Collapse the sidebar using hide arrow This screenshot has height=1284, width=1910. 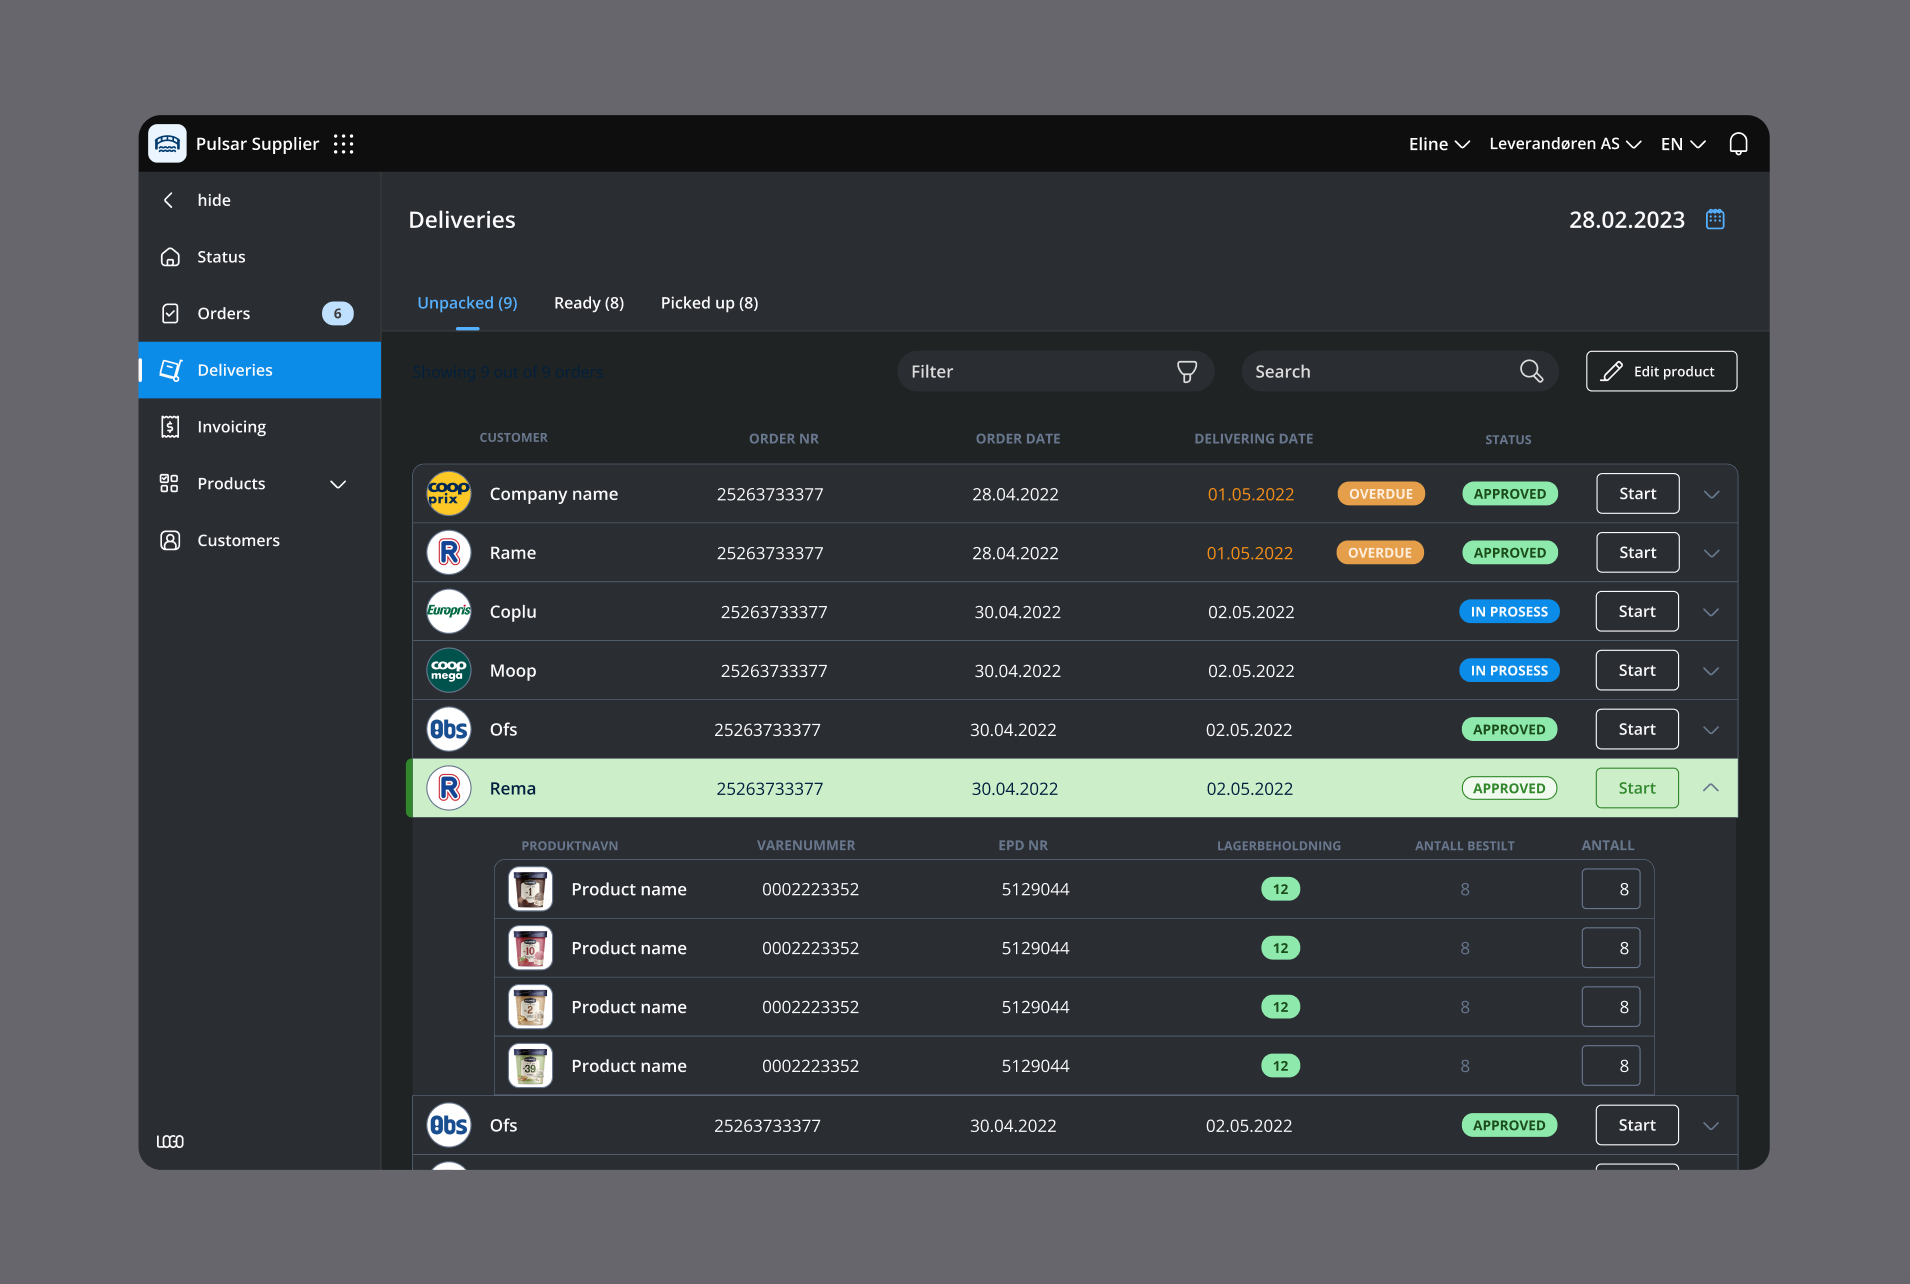coord(169,200)
